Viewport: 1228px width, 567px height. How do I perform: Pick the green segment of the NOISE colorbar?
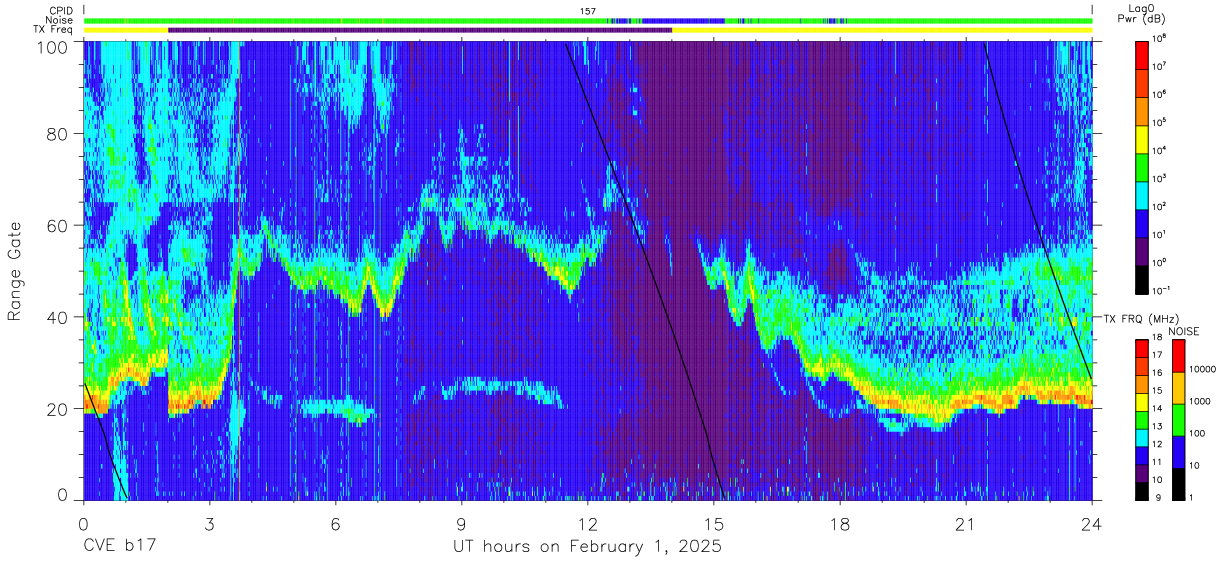(1178, 419)
